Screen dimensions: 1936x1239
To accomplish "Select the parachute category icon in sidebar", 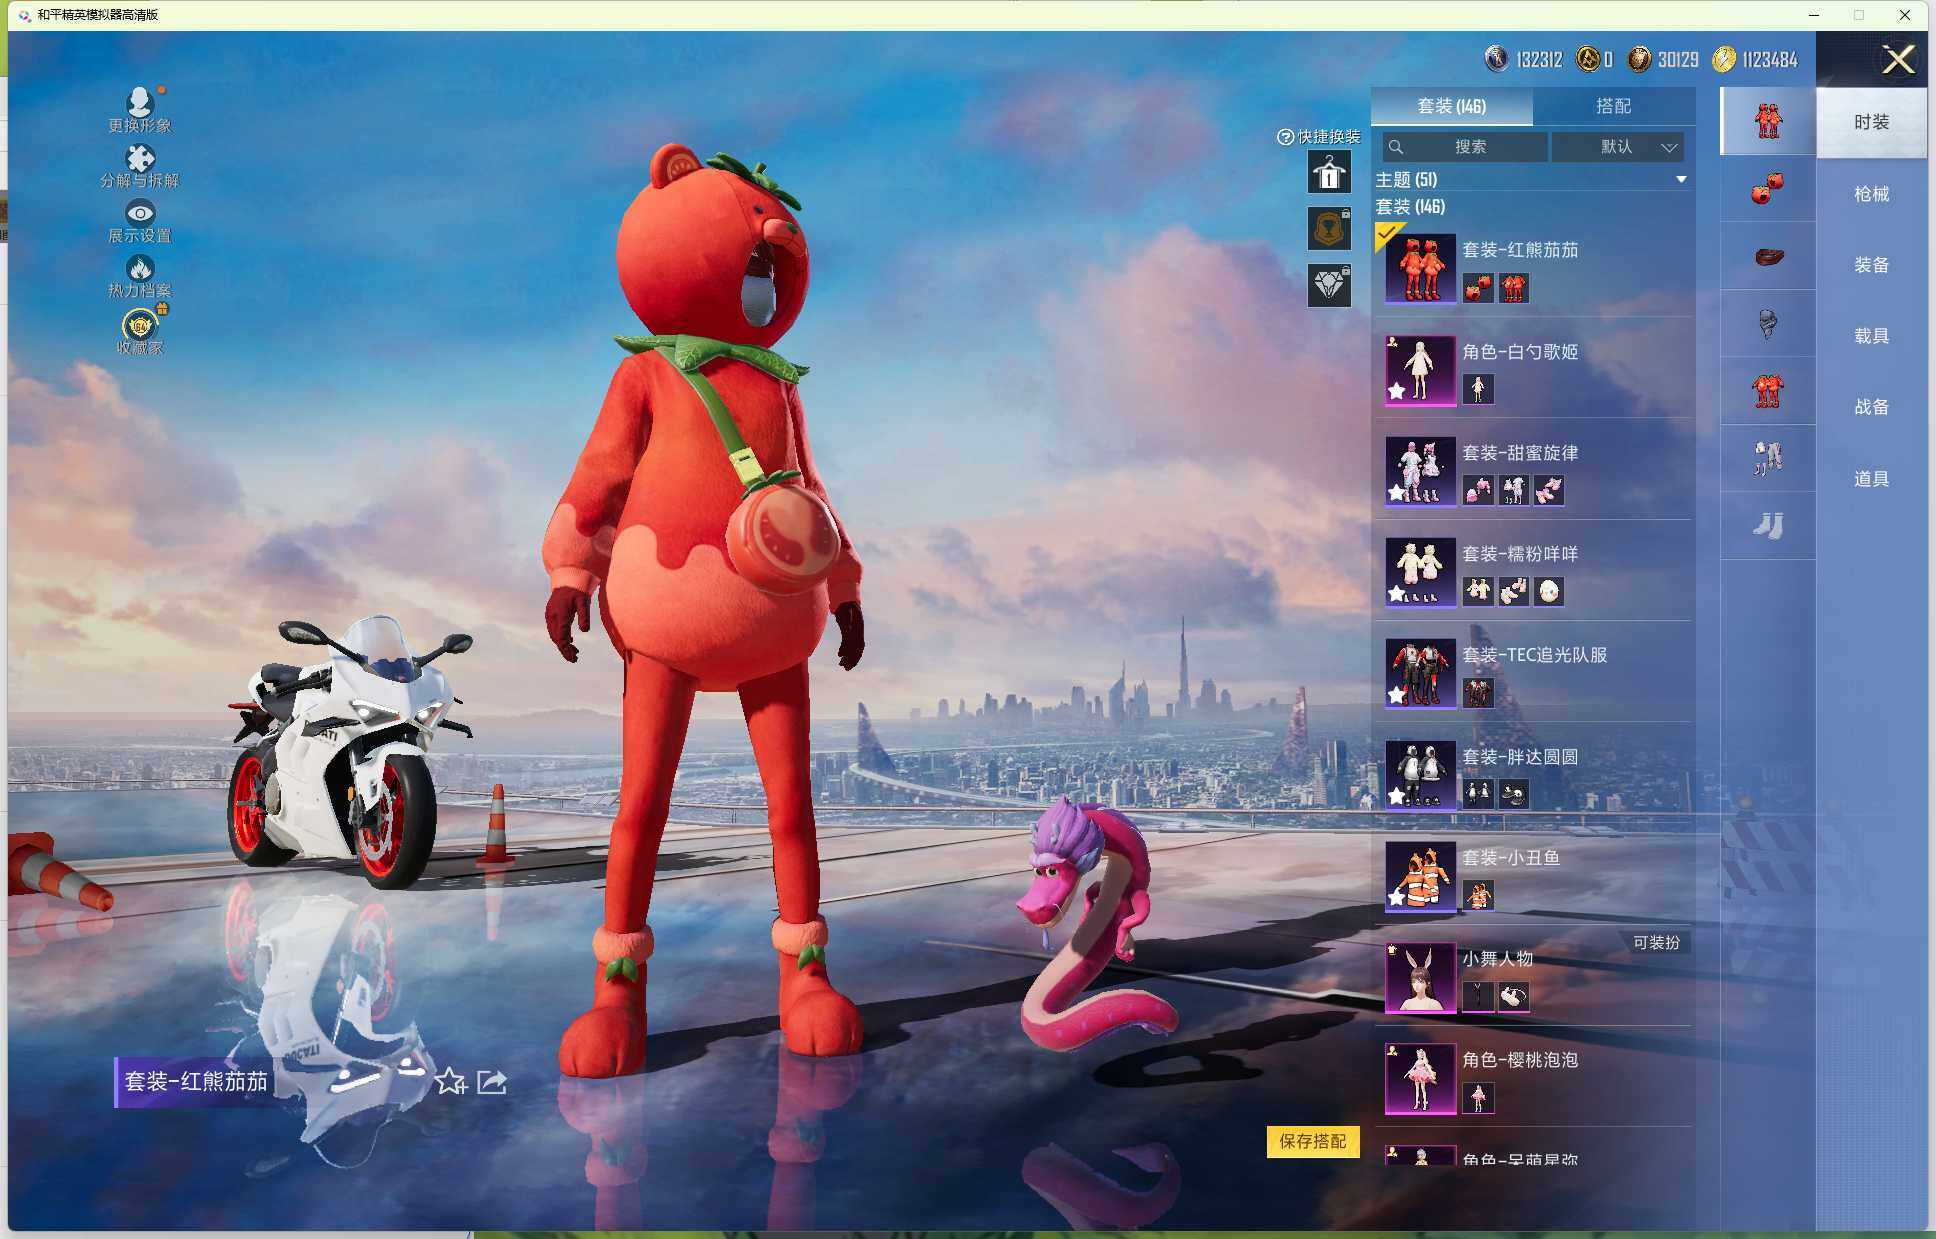I will tap(1767, 323).
